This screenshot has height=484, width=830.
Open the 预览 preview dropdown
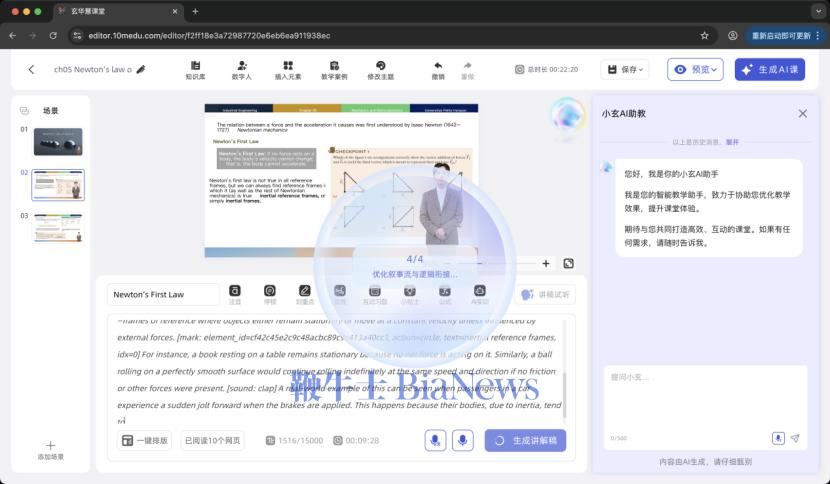click(695, 69)
